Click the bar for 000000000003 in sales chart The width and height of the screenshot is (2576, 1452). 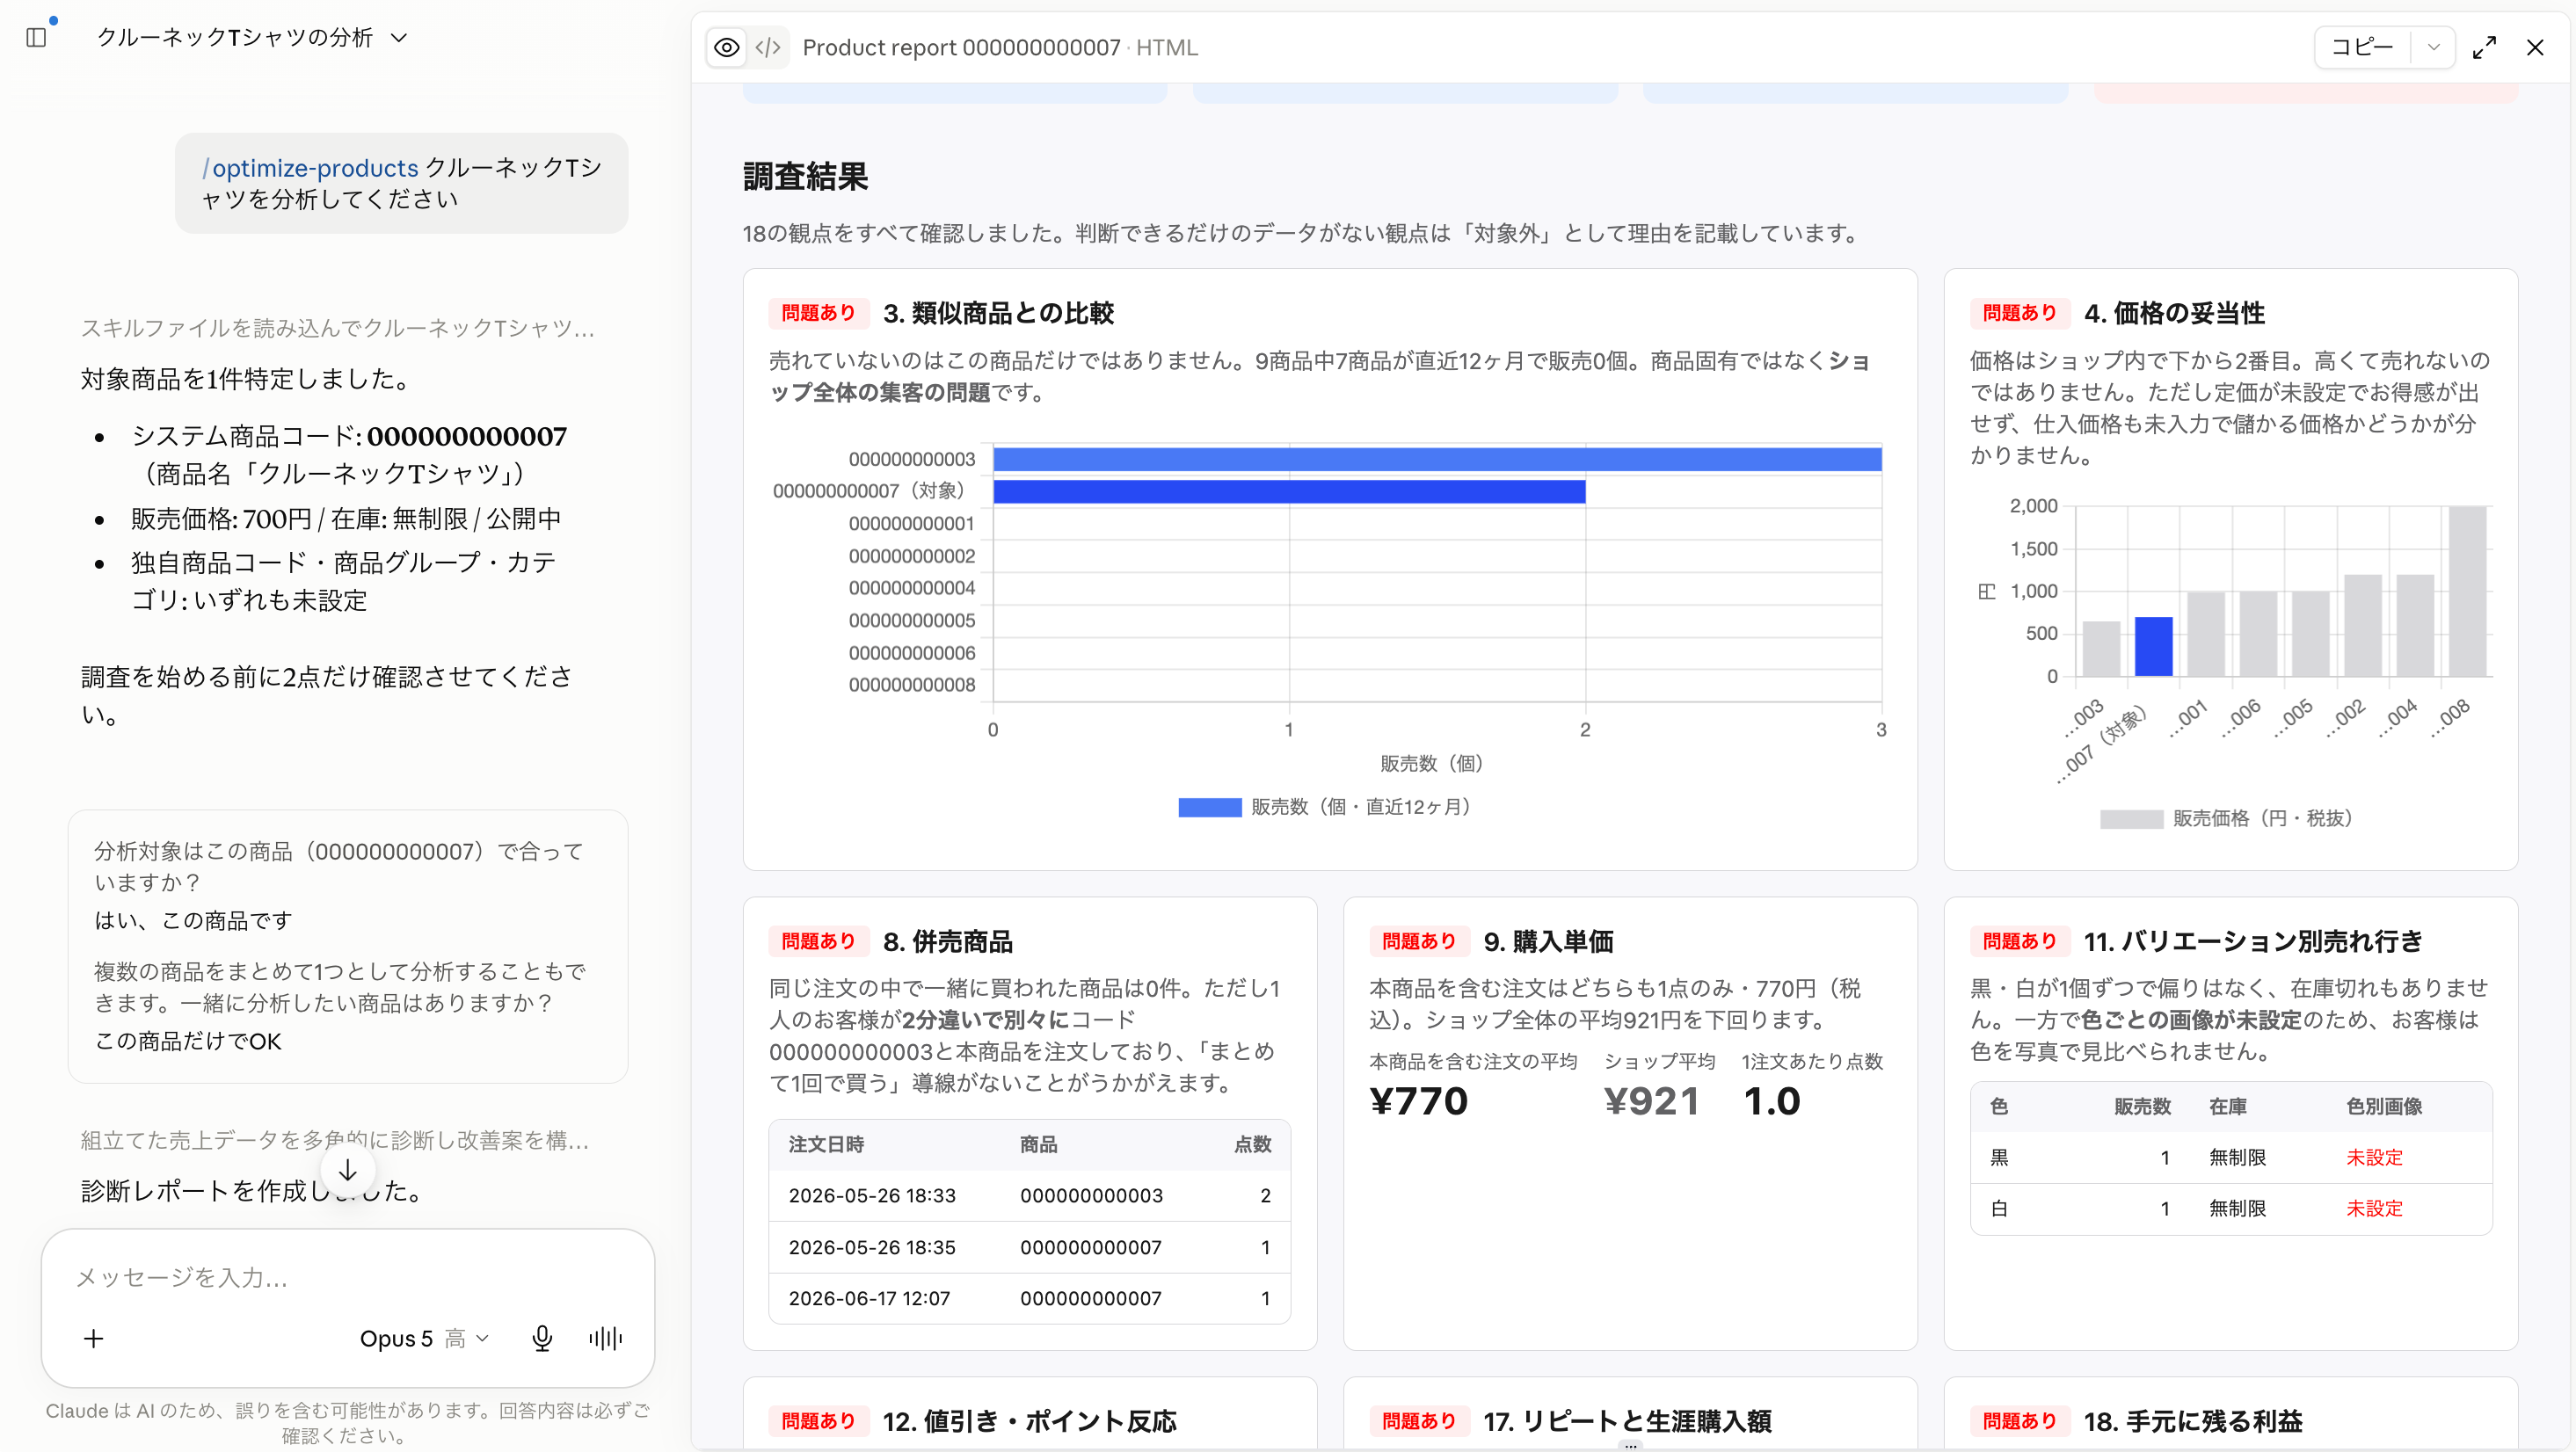point(1437,459)
